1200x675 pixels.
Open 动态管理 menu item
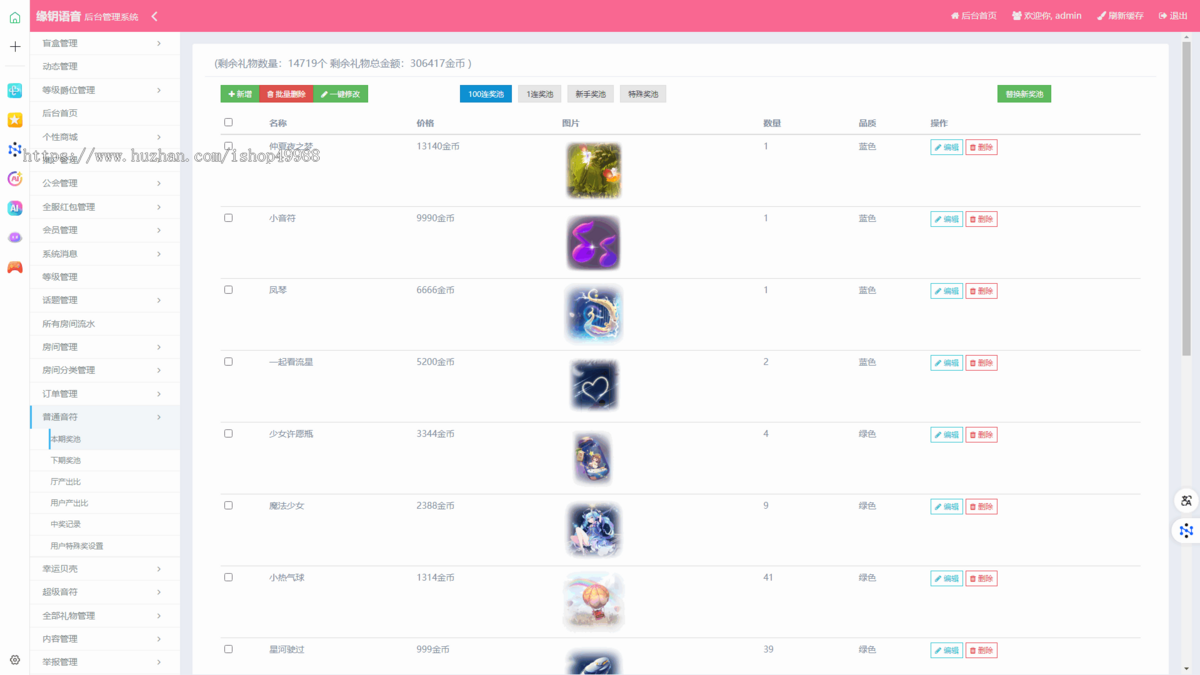[105, 67]
